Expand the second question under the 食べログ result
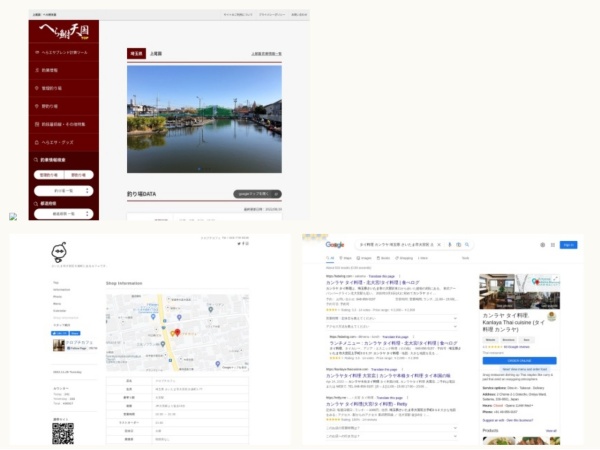600x450 pixels. (x=391, y=327)
